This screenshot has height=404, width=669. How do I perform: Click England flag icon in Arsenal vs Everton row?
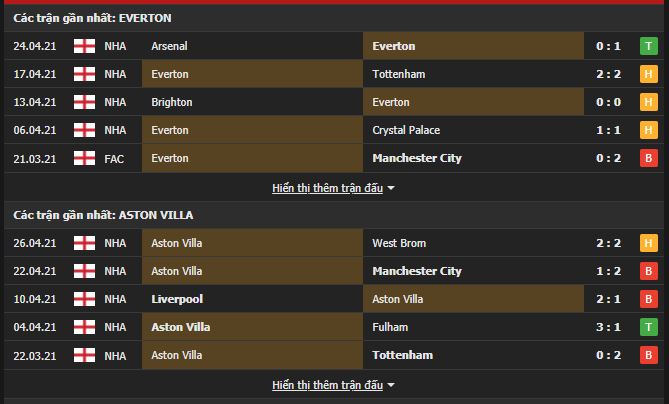tap(83, 46)
